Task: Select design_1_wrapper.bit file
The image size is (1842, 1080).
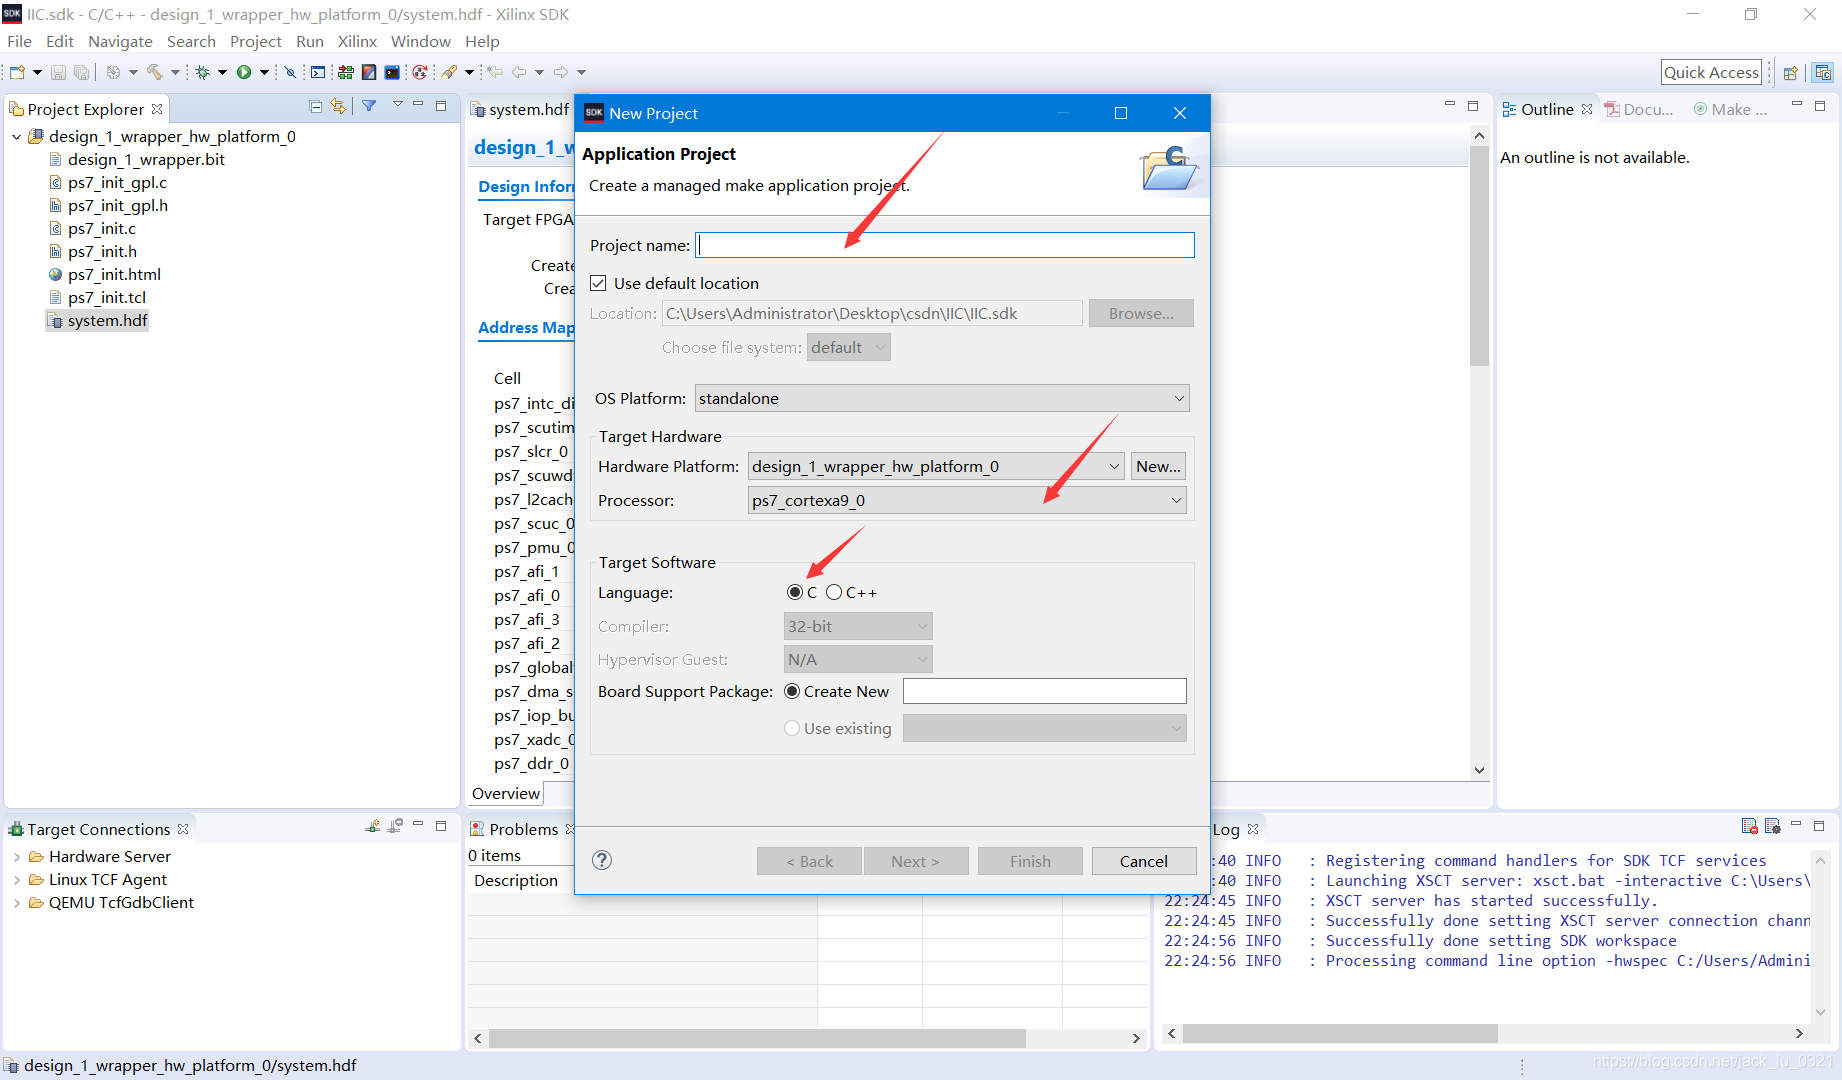Action: coord(137,159)
